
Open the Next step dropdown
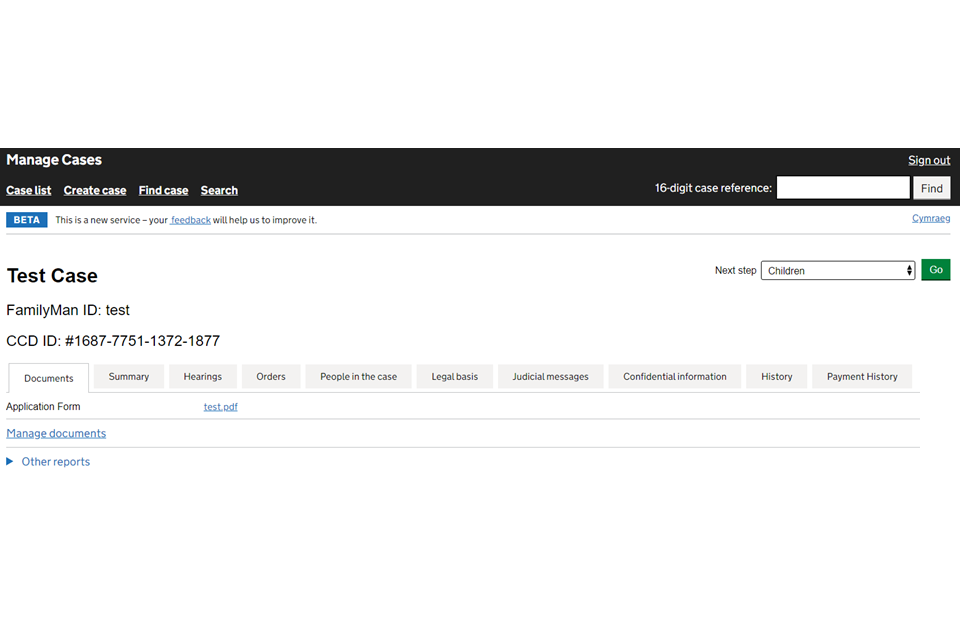pyautogui.click(x=837, y=271)
